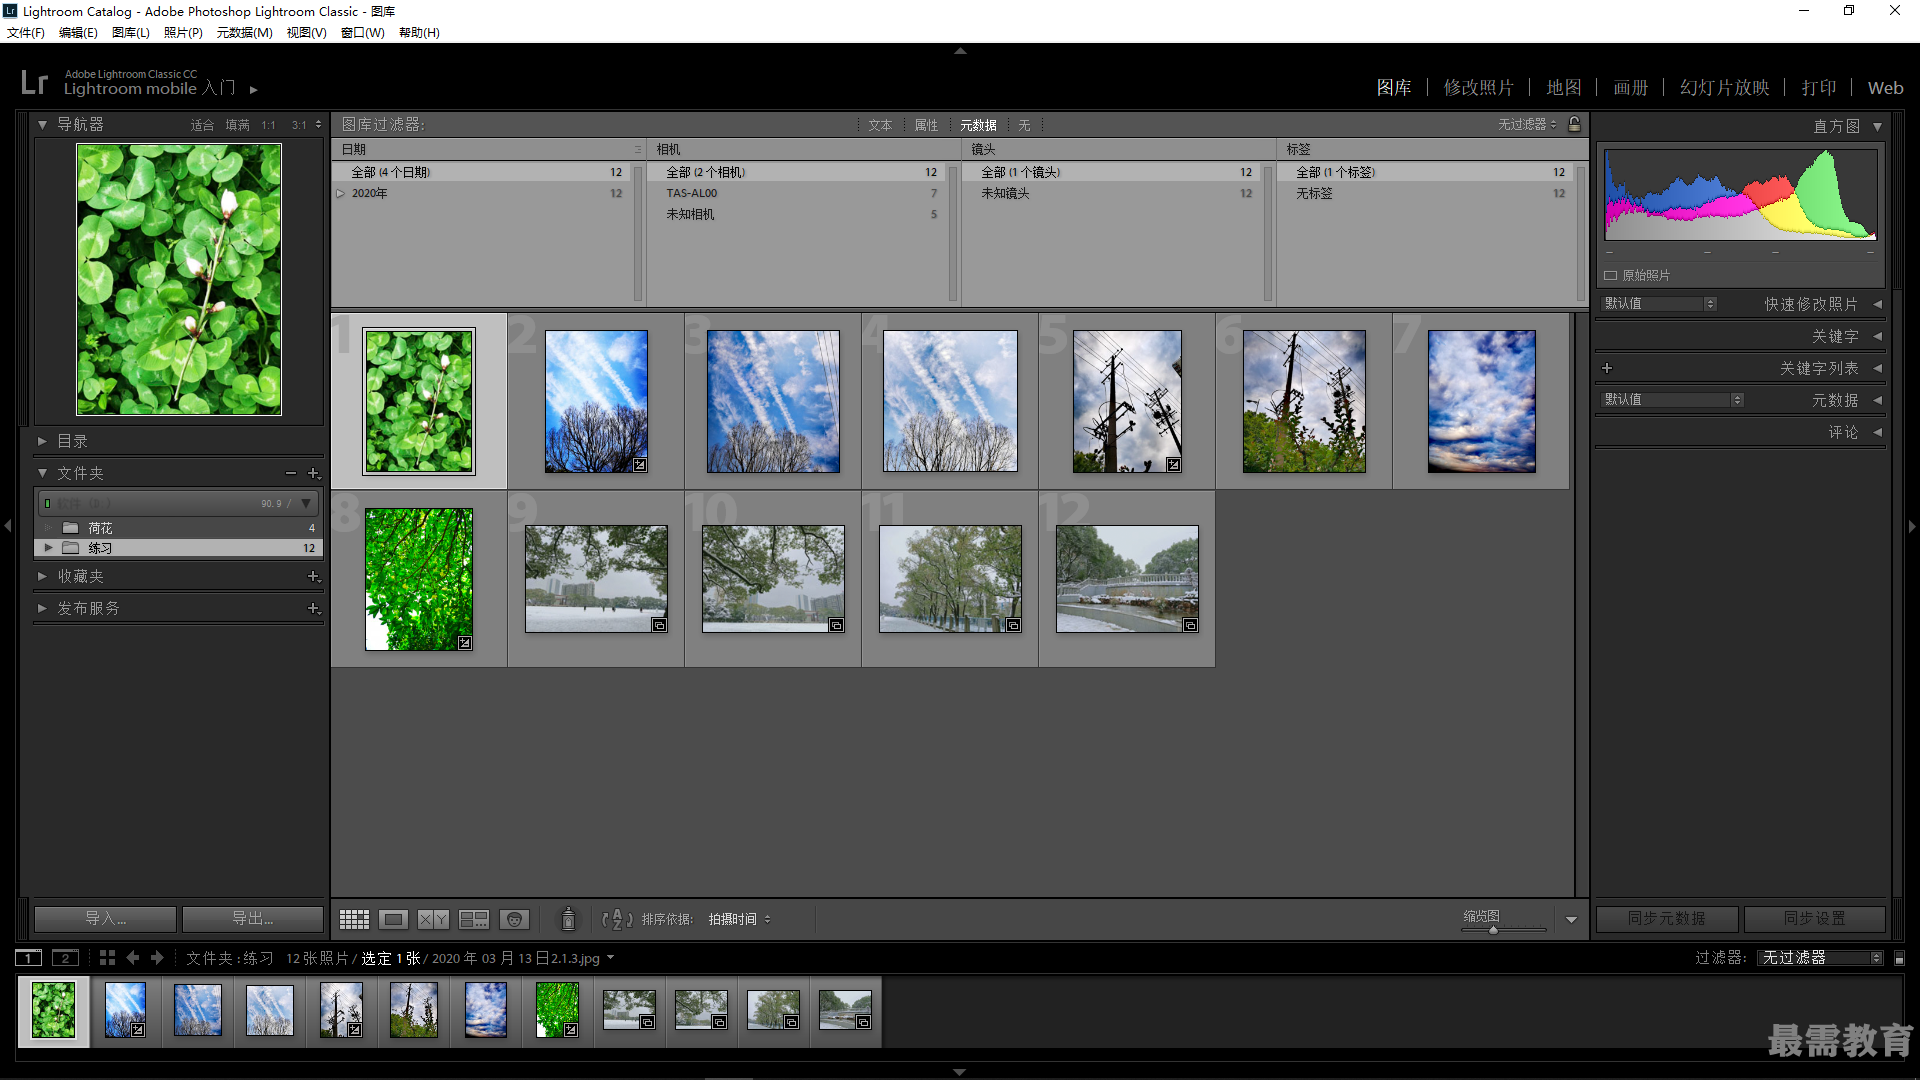Click the 导出... button
Viewport: 1920px width, 1080px height.
253,918
